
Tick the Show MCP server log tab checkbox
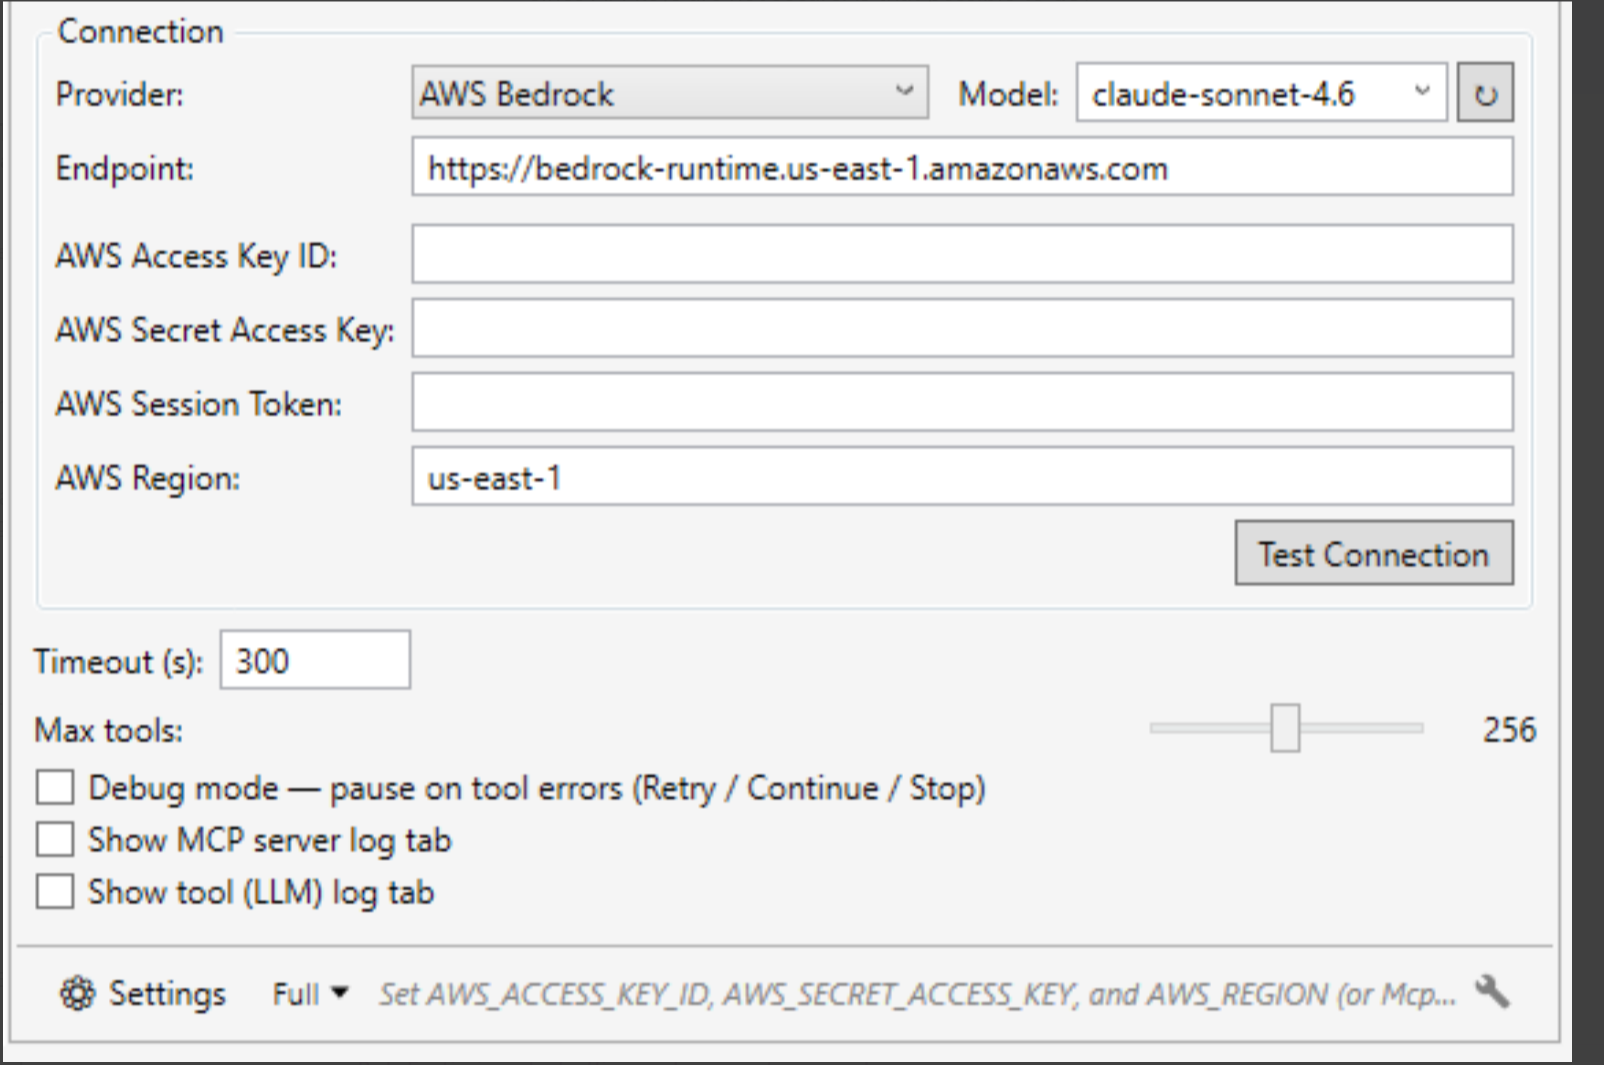tap(55, 839)
